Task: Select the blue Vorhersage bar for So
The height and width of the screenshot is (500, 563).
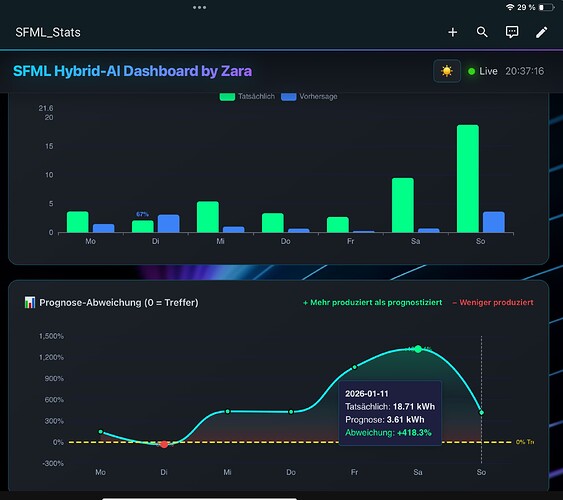Action: tap(494, 222)
